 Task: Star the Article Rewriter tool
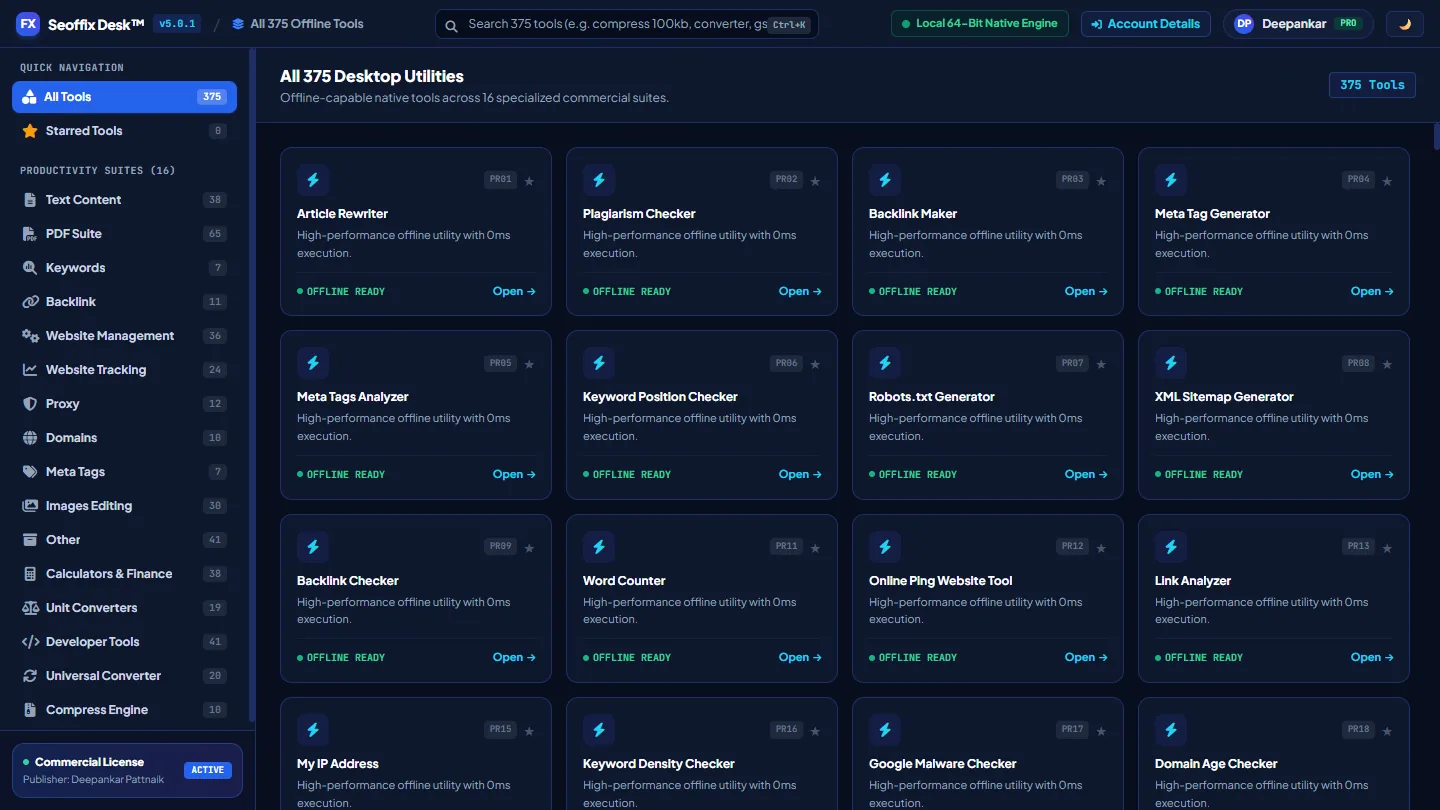point(529,181)
